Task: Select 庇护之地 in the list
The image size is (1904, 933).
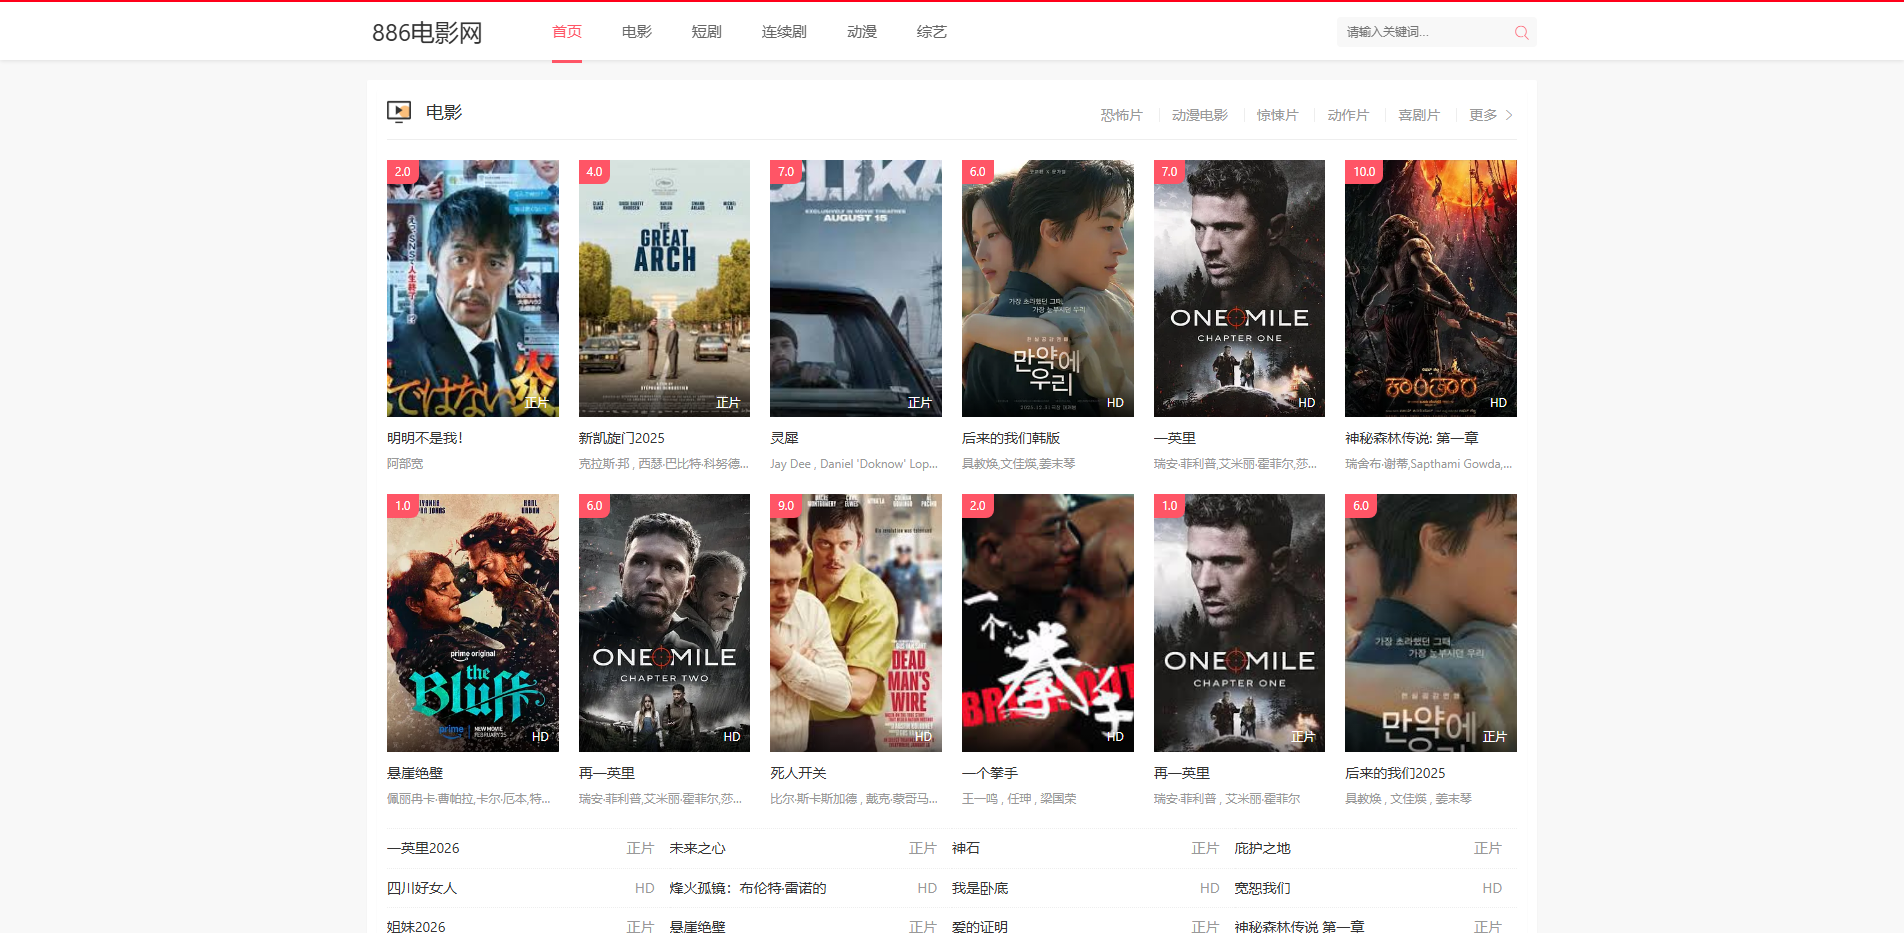Action: click(x=1262, y=848)
